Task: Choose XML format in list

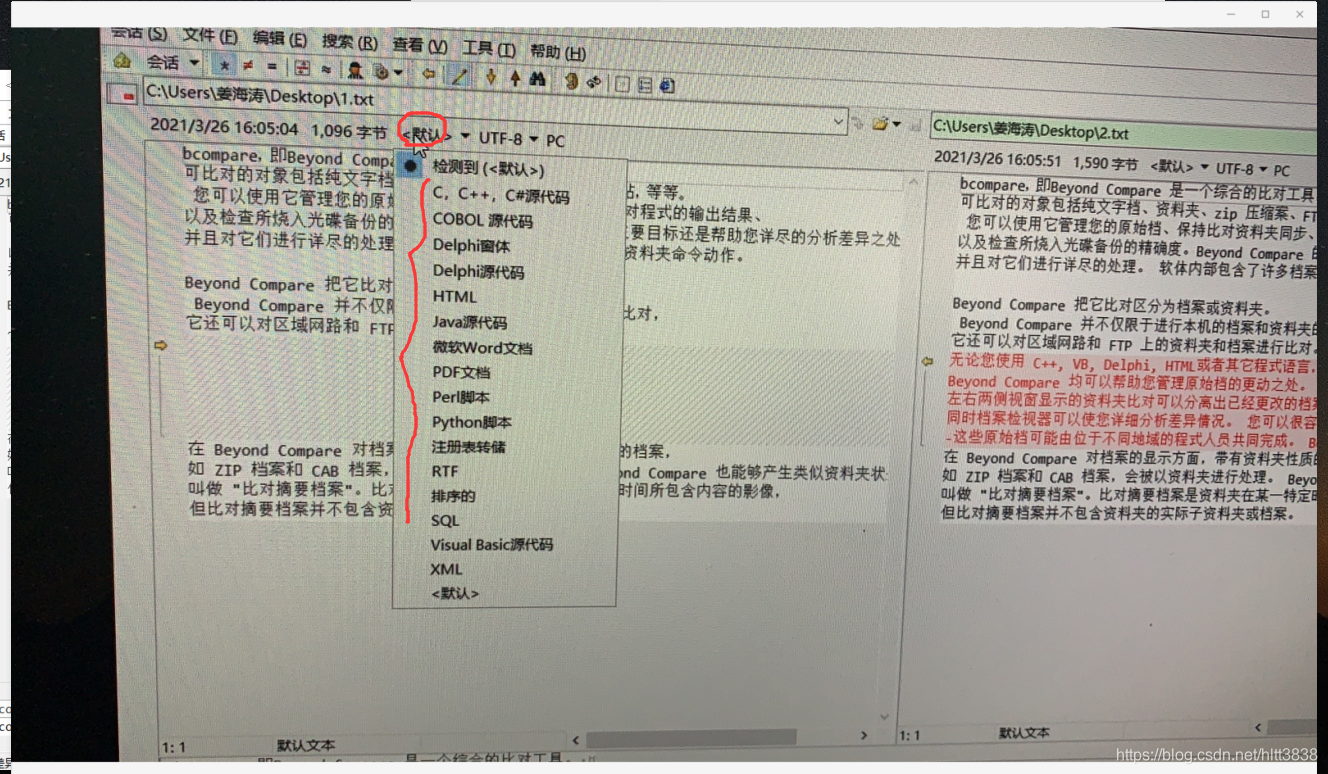Action: click(x=446, y=569)
